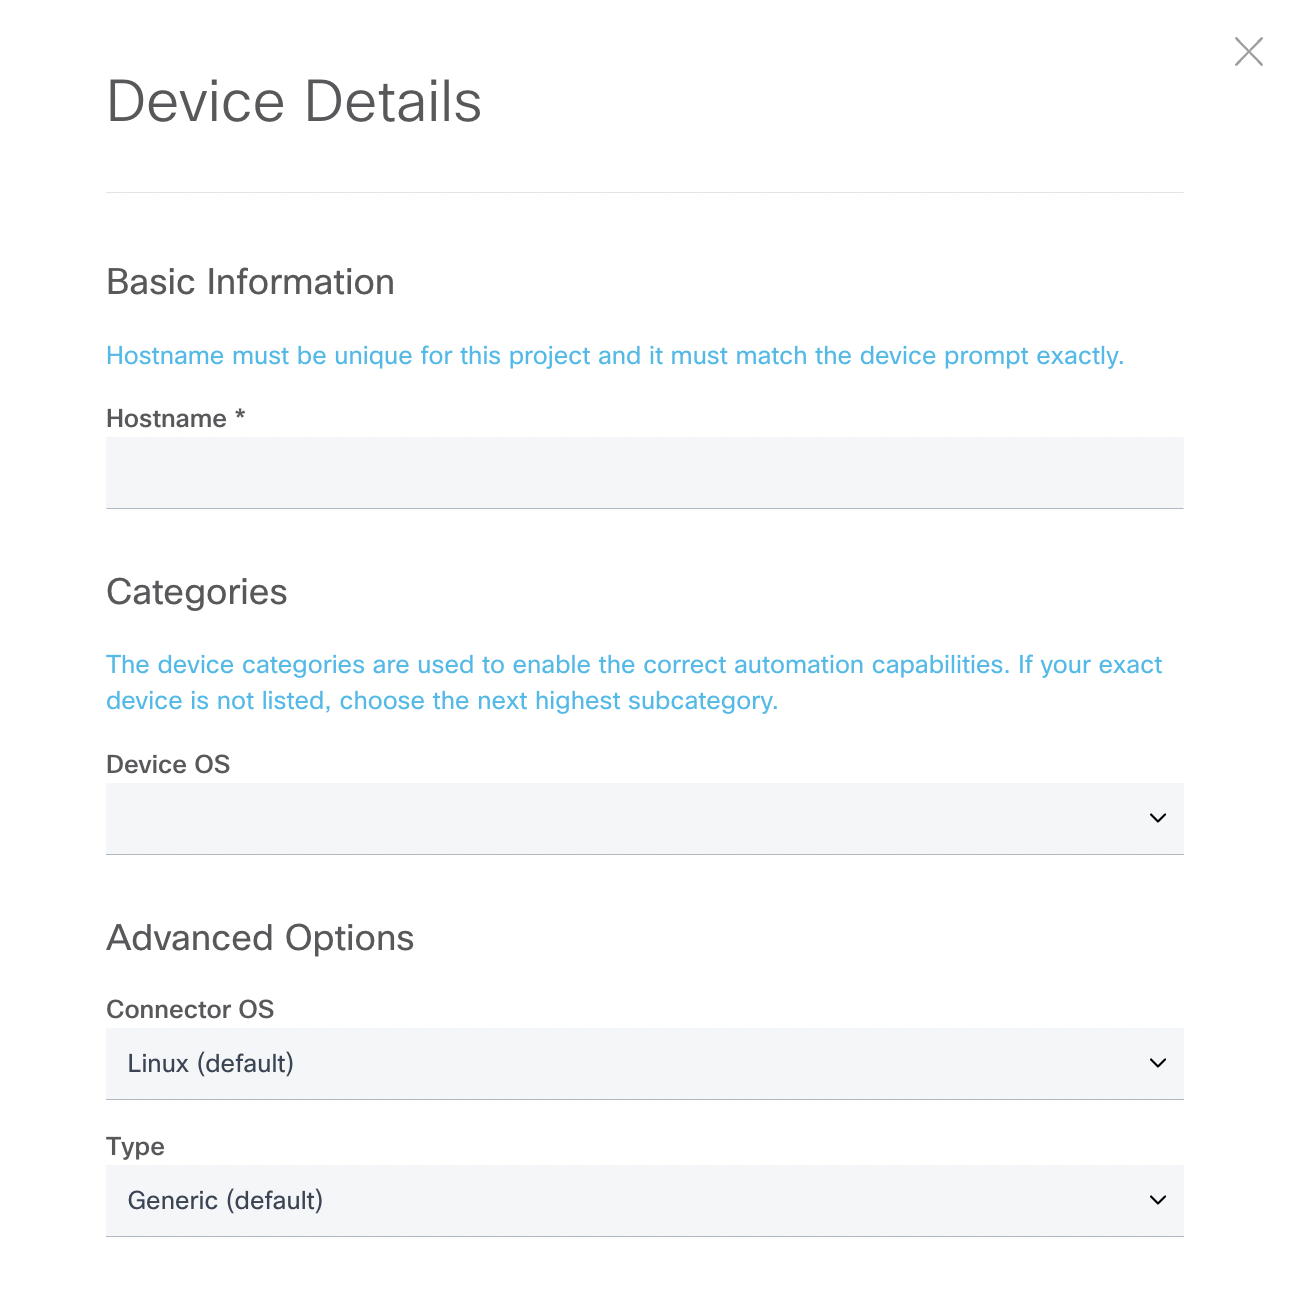
Task: Click the Device Details title
Action: tap(294, 102)
